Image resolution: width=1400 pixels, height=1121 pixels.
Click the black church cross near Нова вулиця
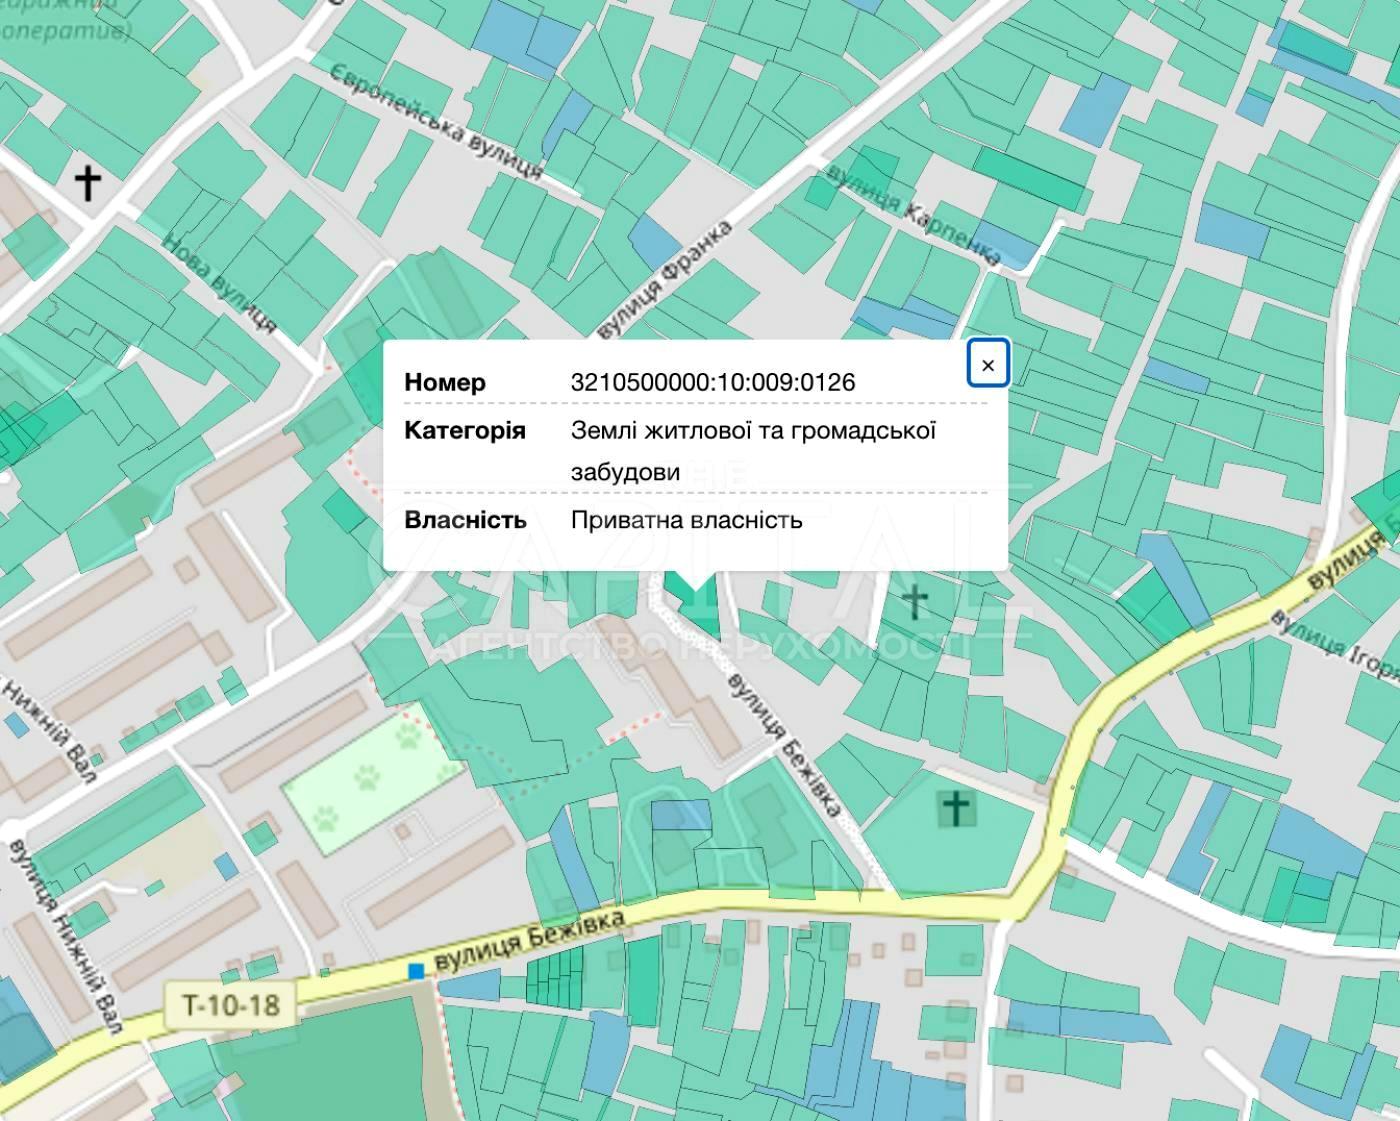(x=88, y=182)
